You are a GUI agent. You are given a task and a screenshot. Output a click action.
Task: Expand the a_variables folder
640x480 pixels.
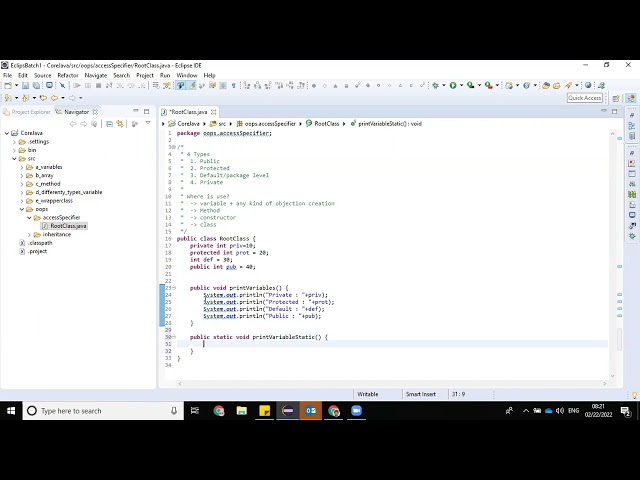[22, 167]
